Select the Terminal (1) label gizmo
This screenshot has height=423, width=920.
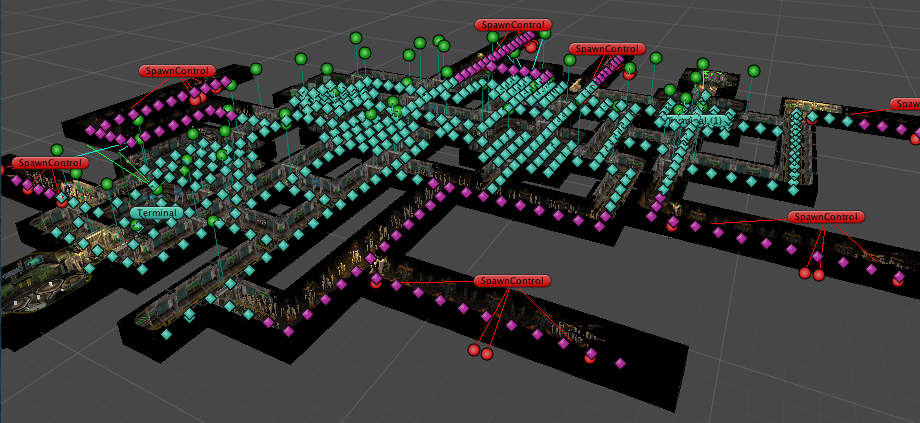[697, 120]
